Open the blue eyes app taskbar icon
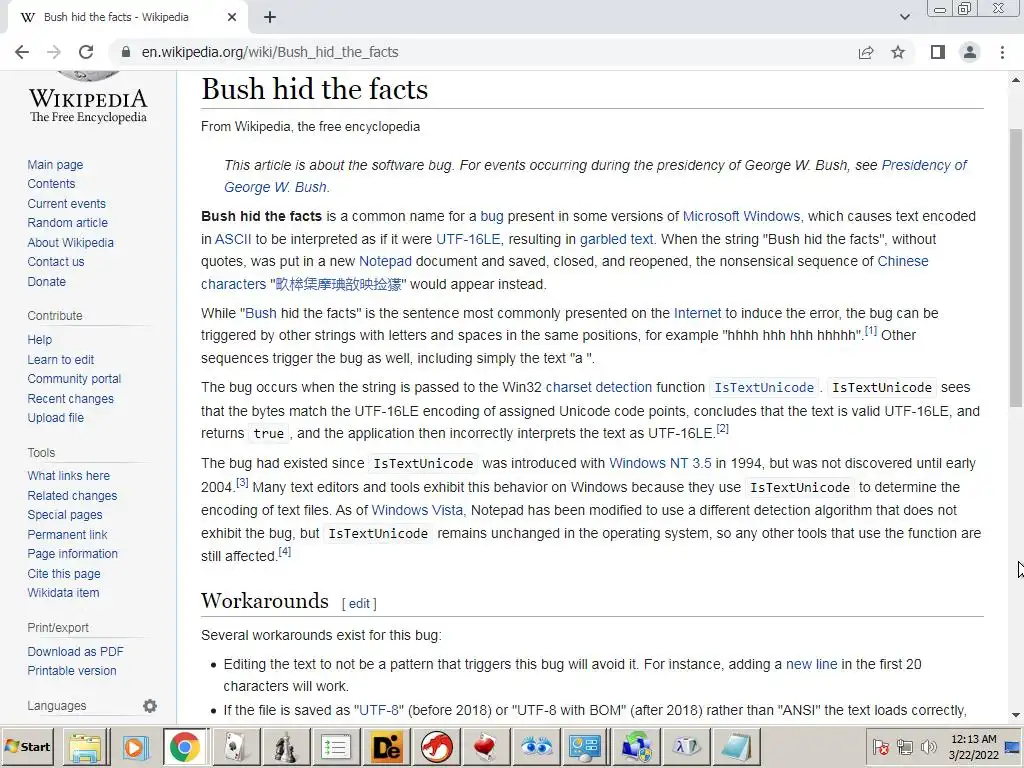 (x=536, y=747)
